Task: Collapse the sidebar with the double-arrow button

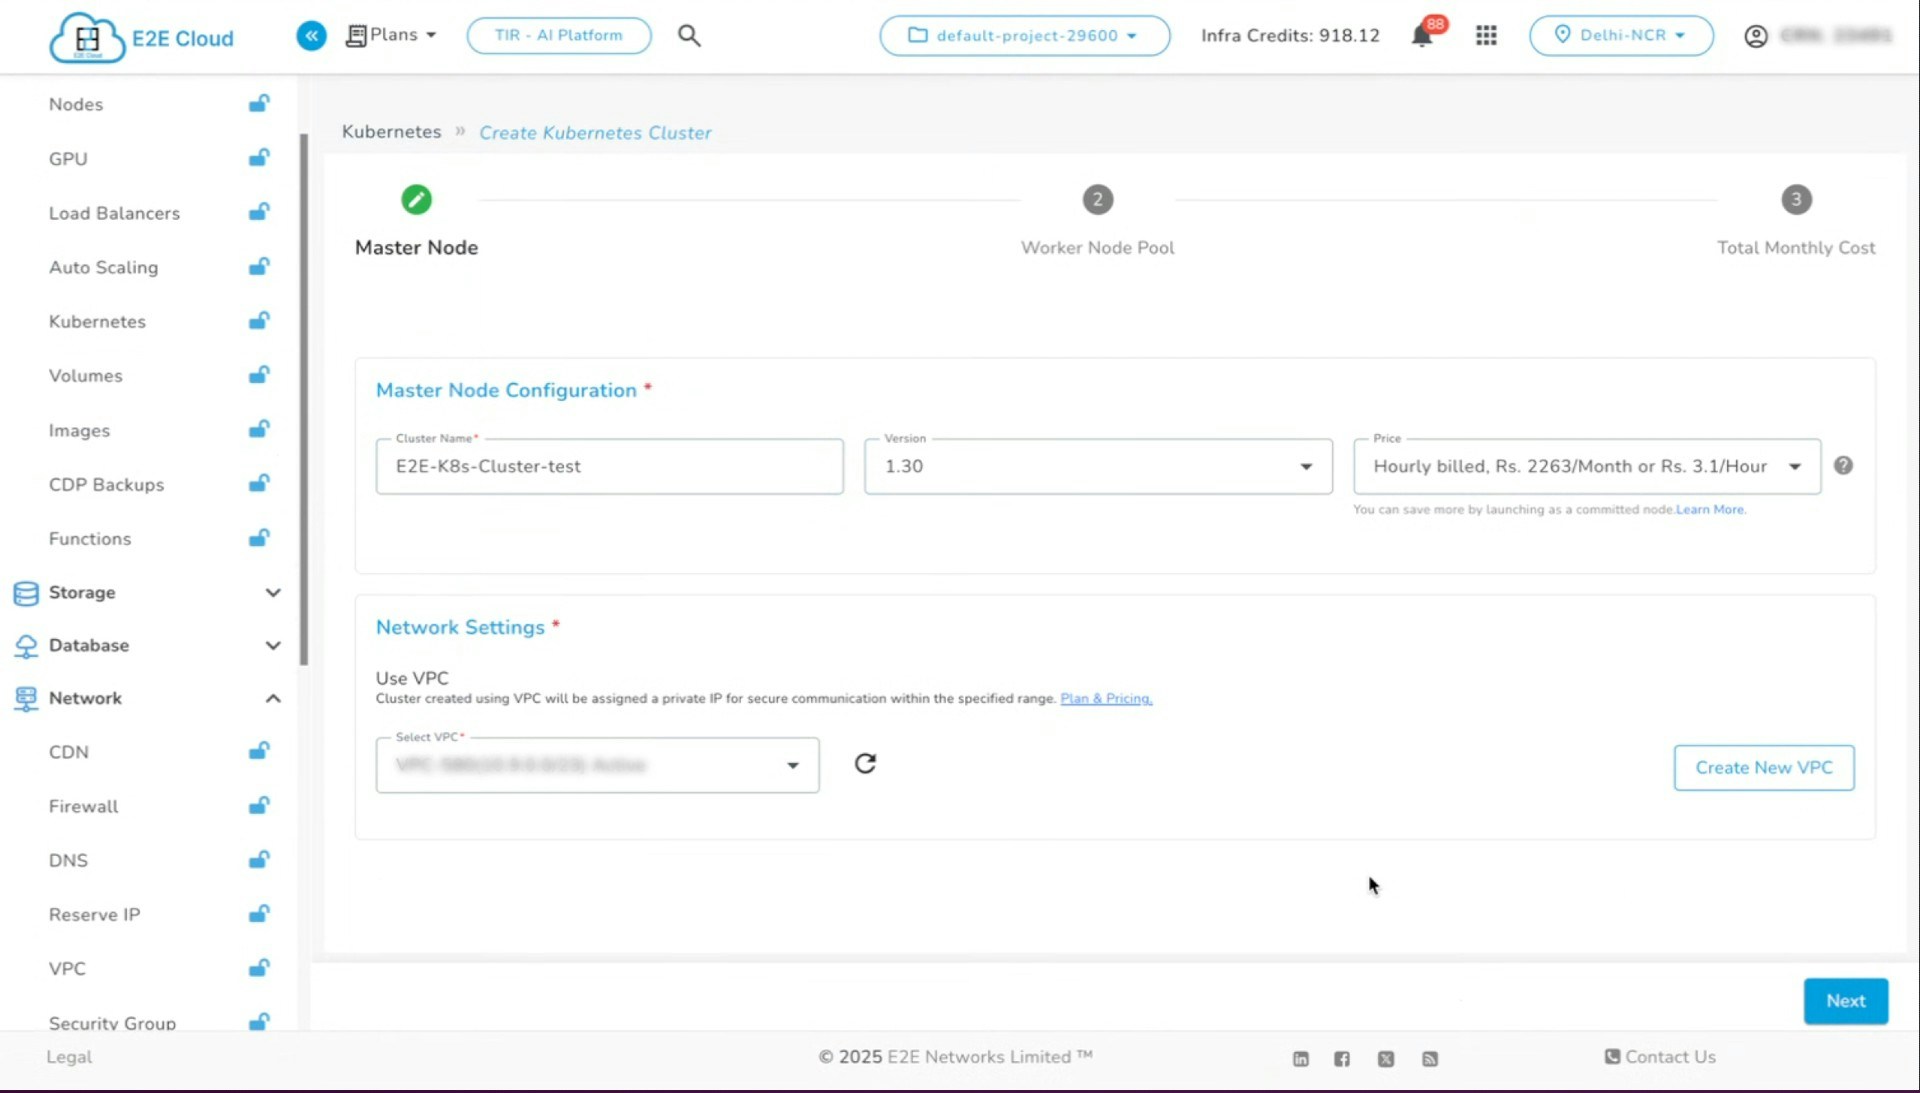Action: point(311,36)
